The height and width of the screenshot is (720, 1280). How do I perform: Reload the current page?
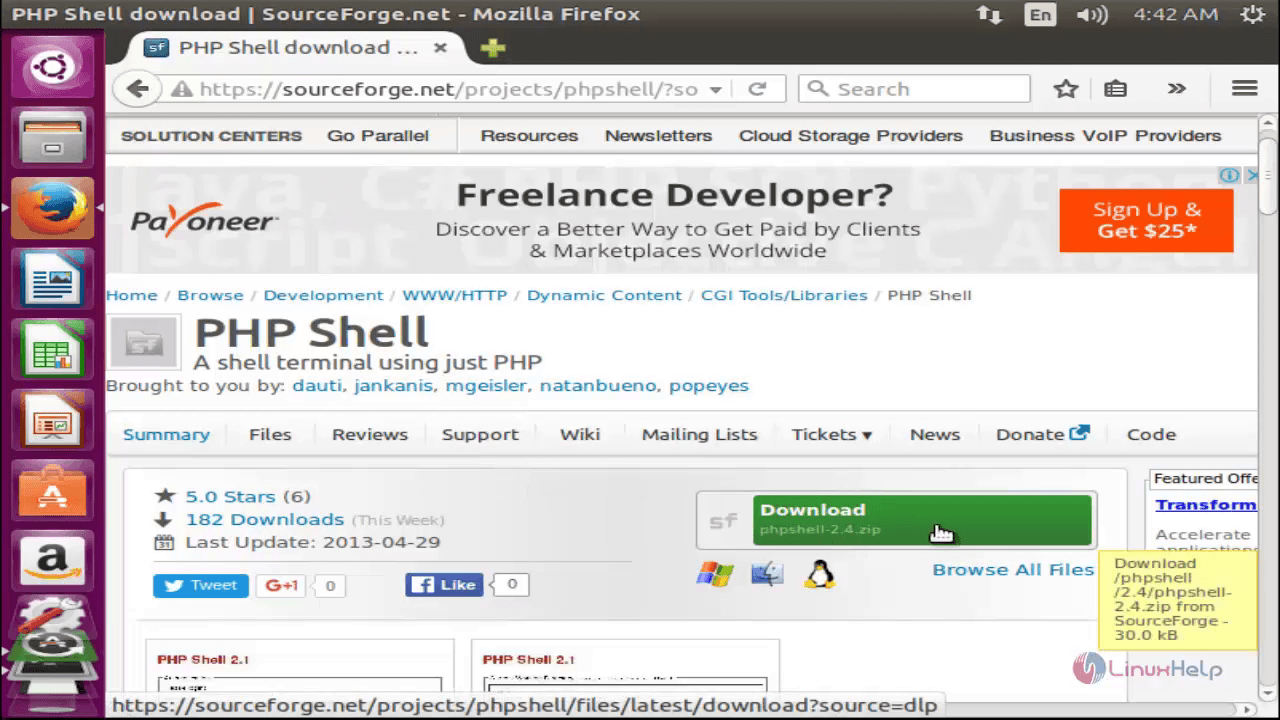pos(757,89)
